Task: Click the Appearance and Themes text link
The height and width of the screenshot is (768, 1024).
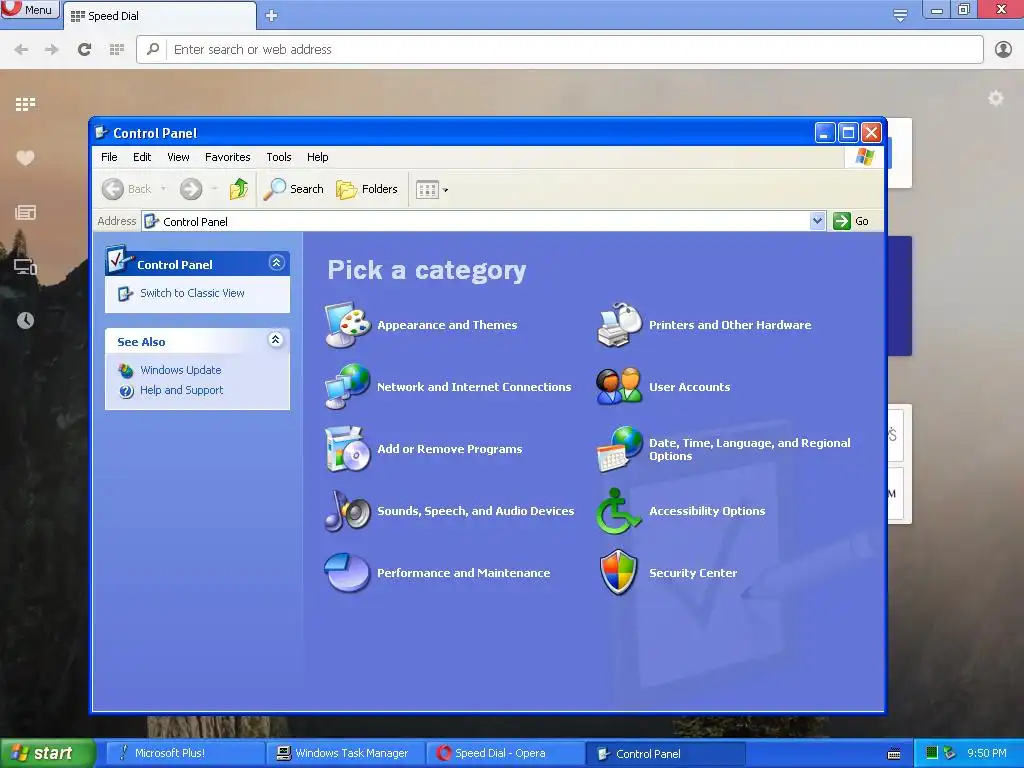Action: click(447, 325)
